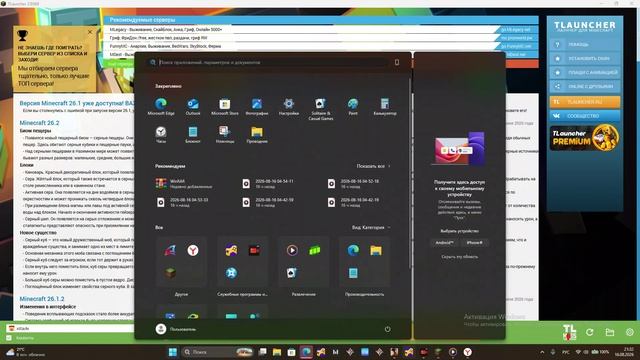Open the Other category folder label
This screenshot has height=360, width=640.
point(181,294)
